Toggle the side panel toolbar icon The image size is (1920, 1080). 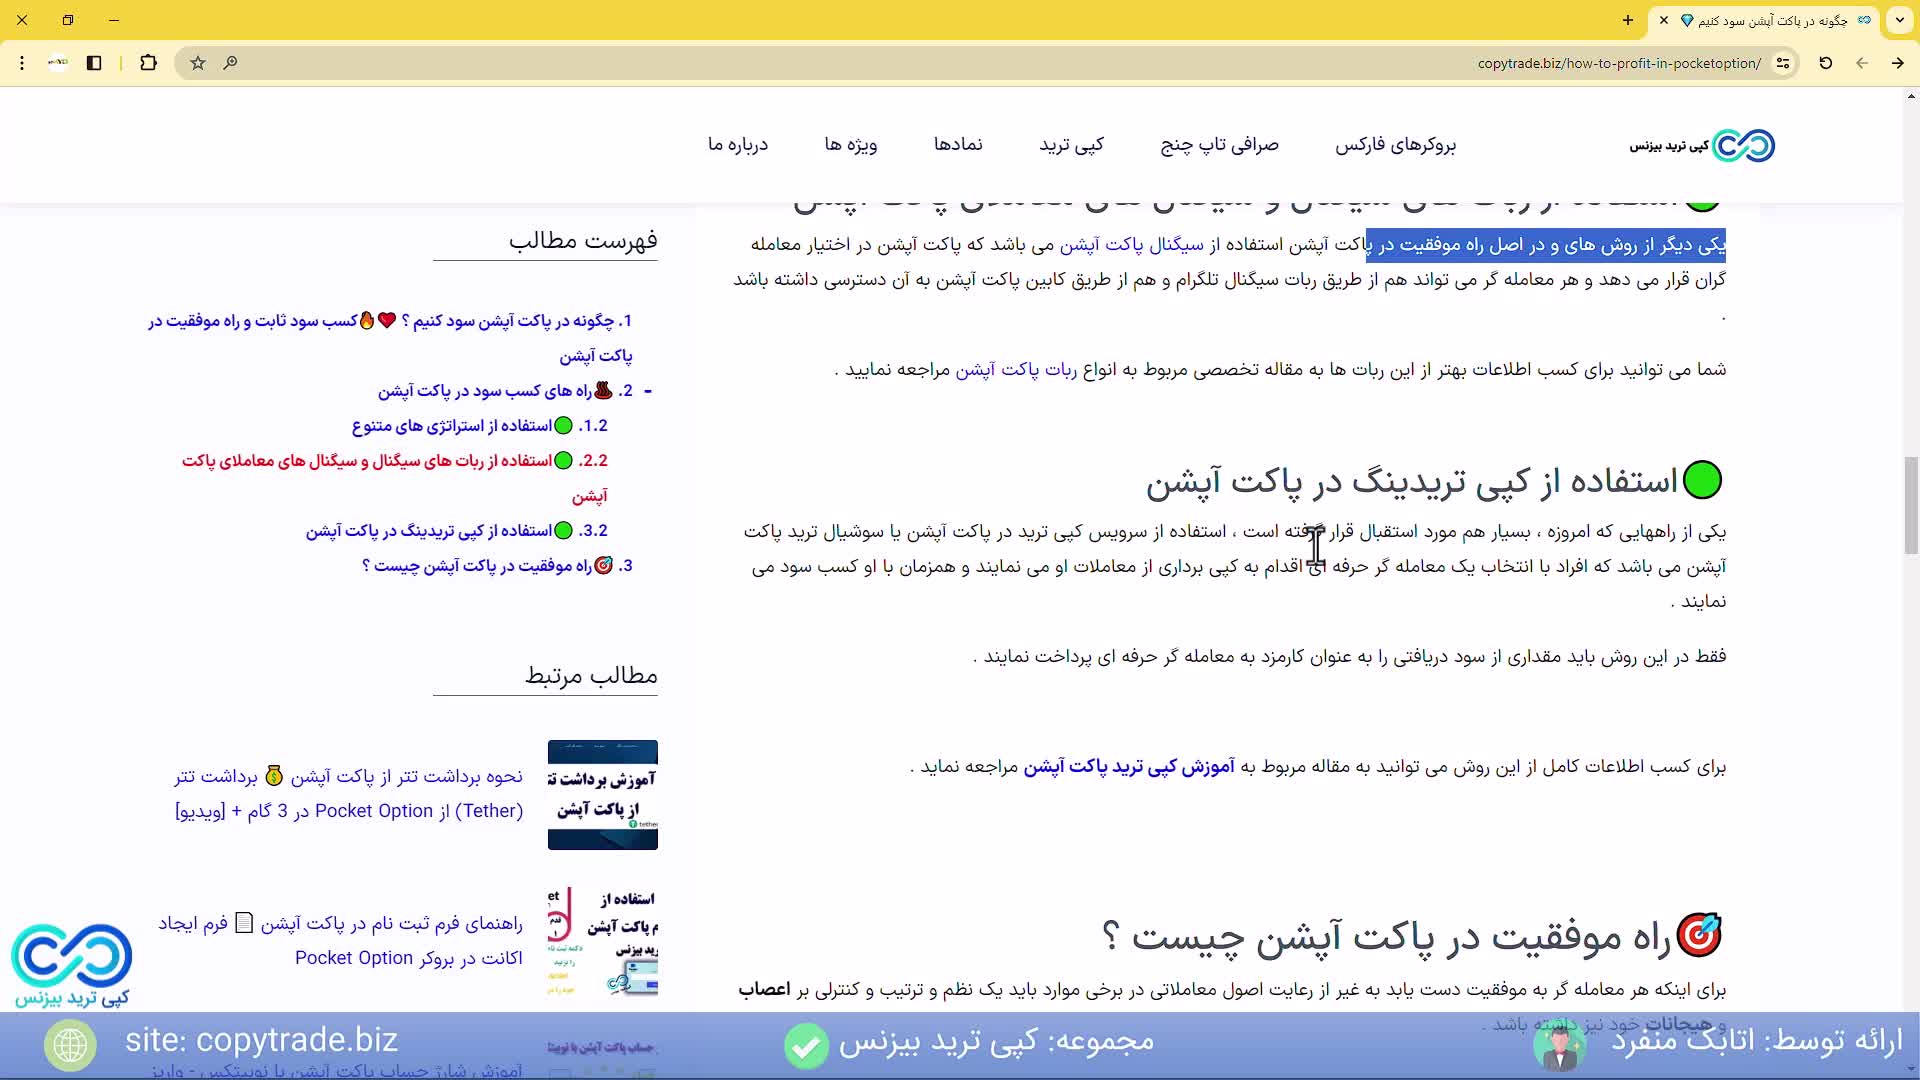(x=94, y=63)
